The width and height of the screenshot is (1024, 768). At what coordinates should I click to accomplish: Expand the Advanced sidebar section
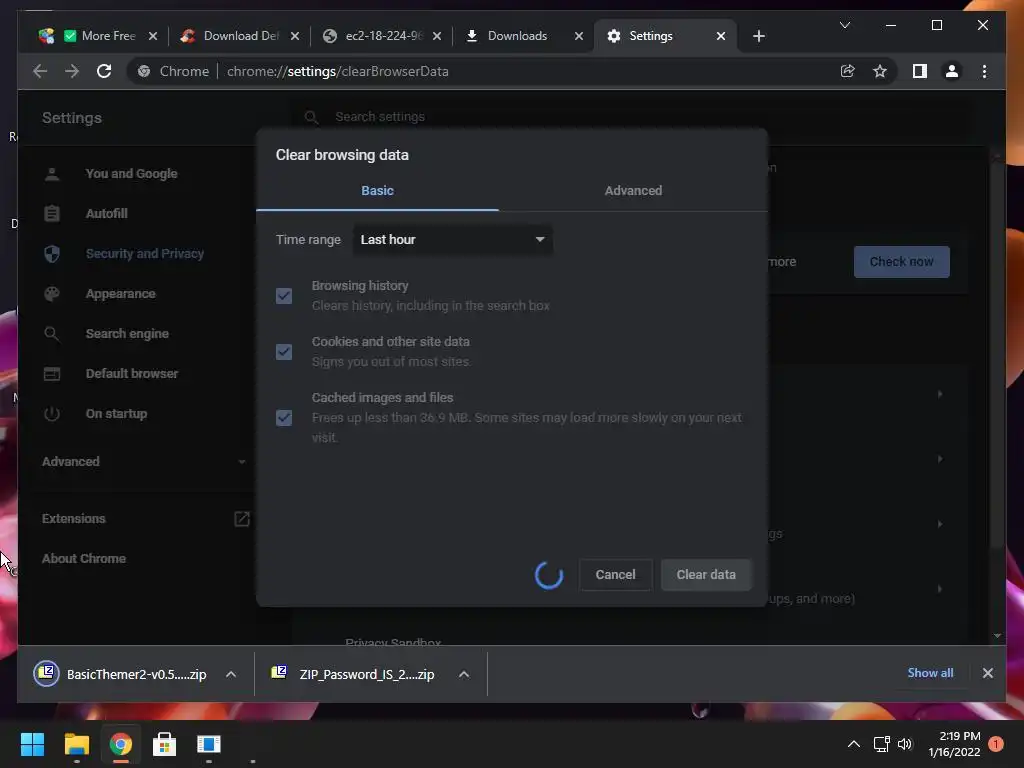pos(144,462)
